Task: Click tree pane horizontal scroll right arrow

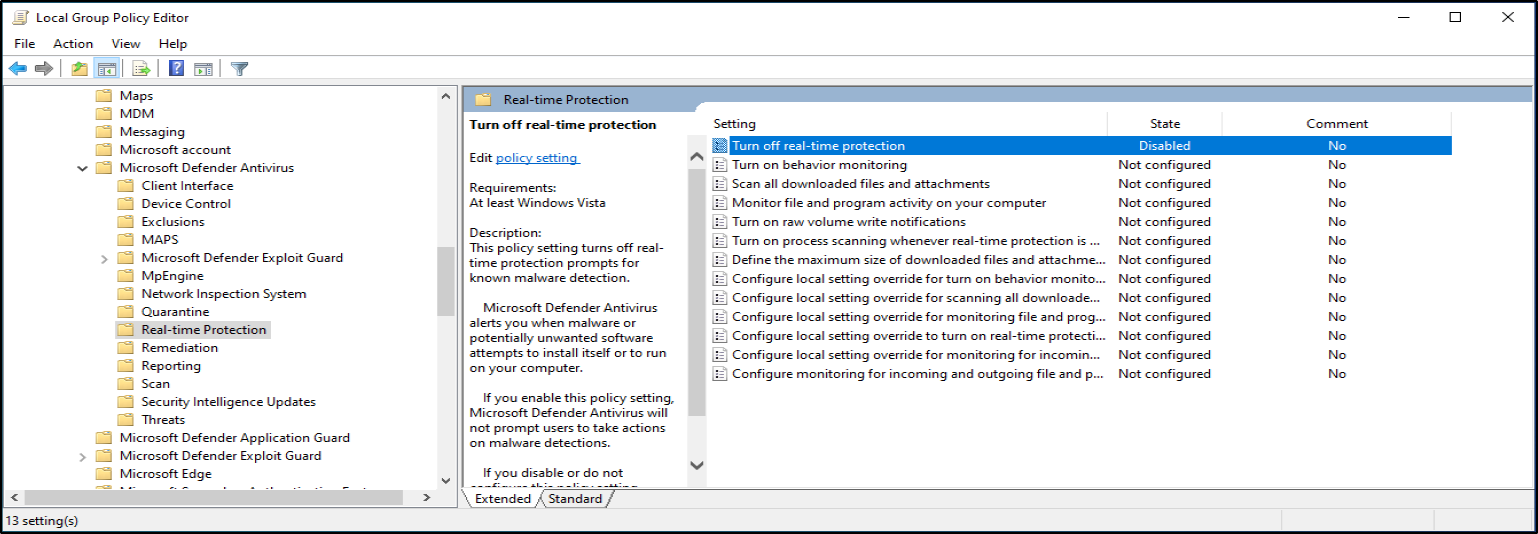Action: [427, 497]
